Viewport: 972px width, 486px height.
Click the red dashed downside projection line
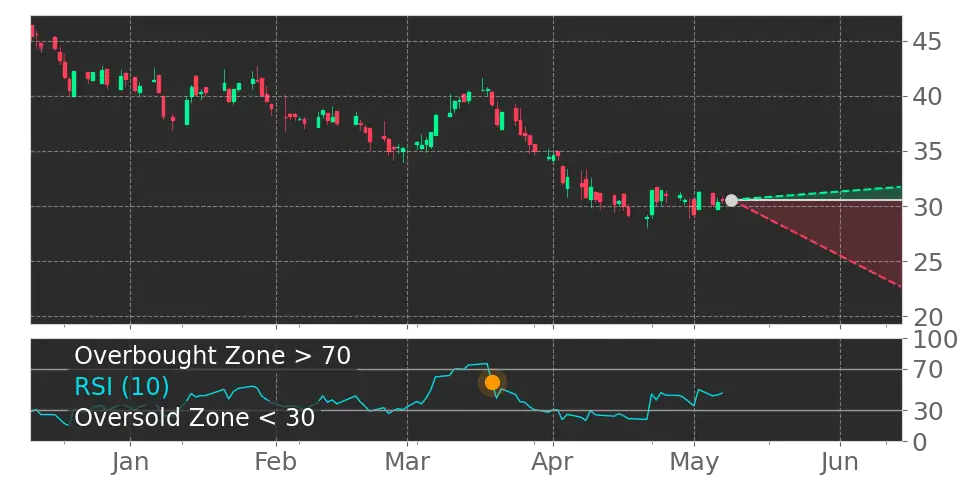pyautogui.click(x=818, y=243)
